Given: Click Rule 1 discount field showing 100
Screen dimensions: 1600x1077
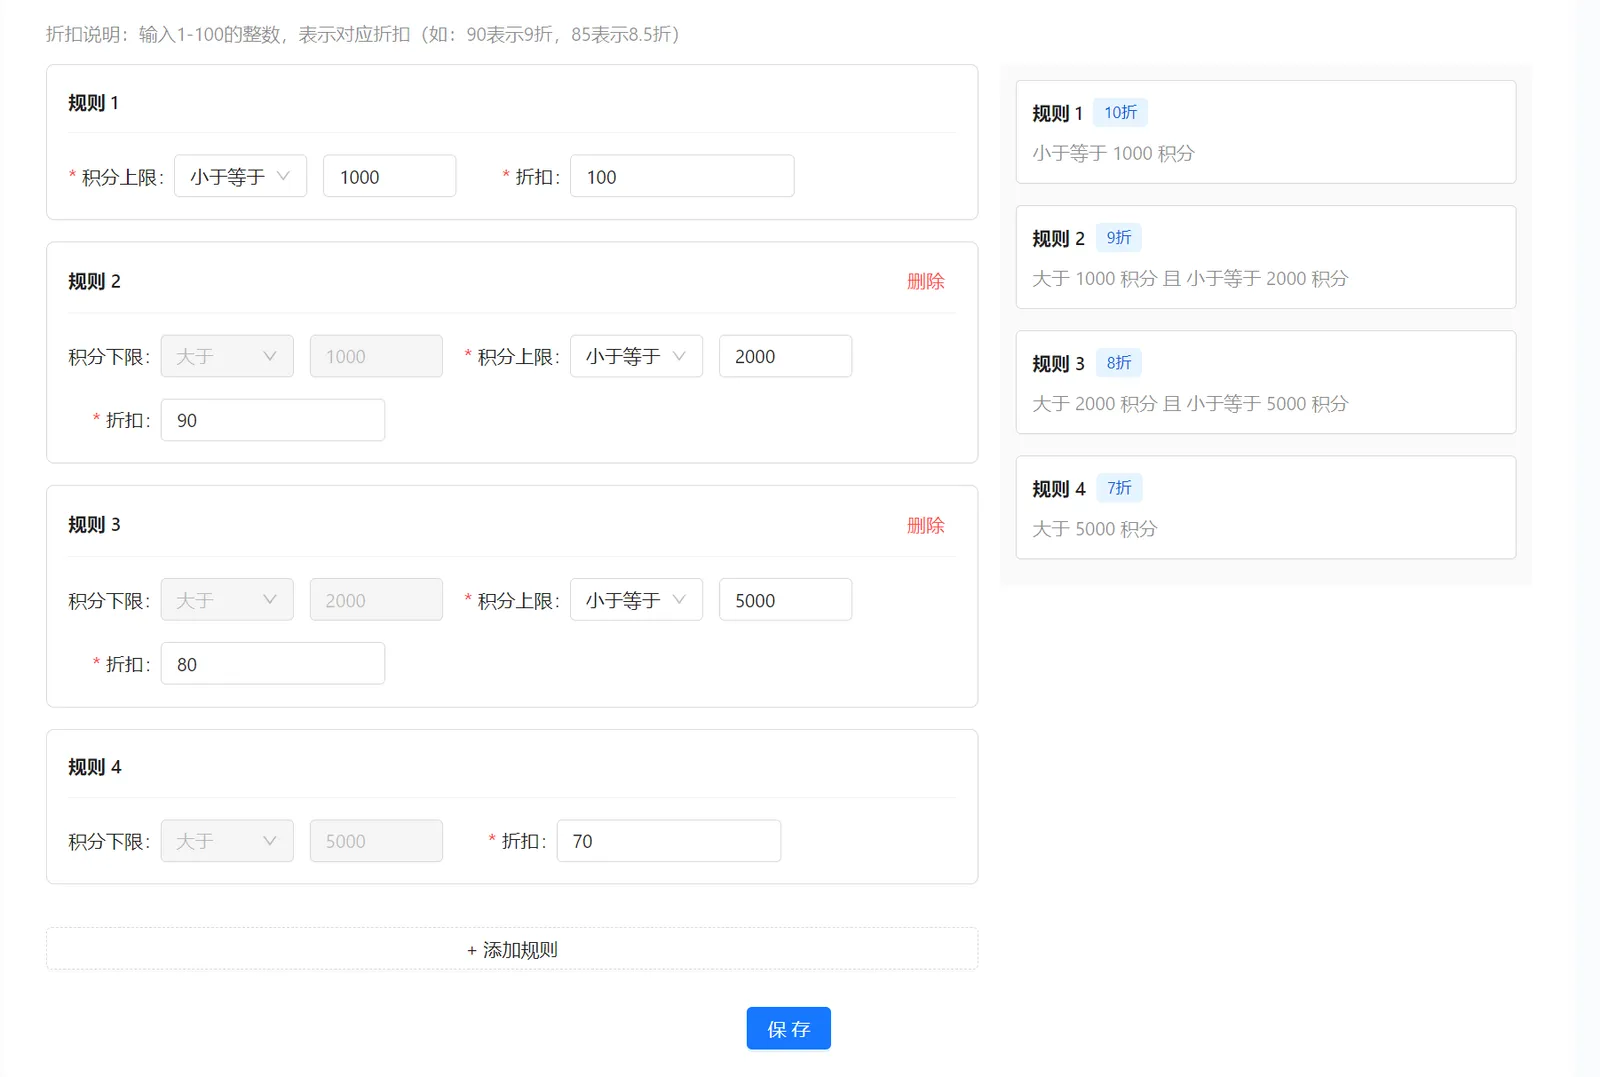Looking at the screenshot, I should 682,176.
